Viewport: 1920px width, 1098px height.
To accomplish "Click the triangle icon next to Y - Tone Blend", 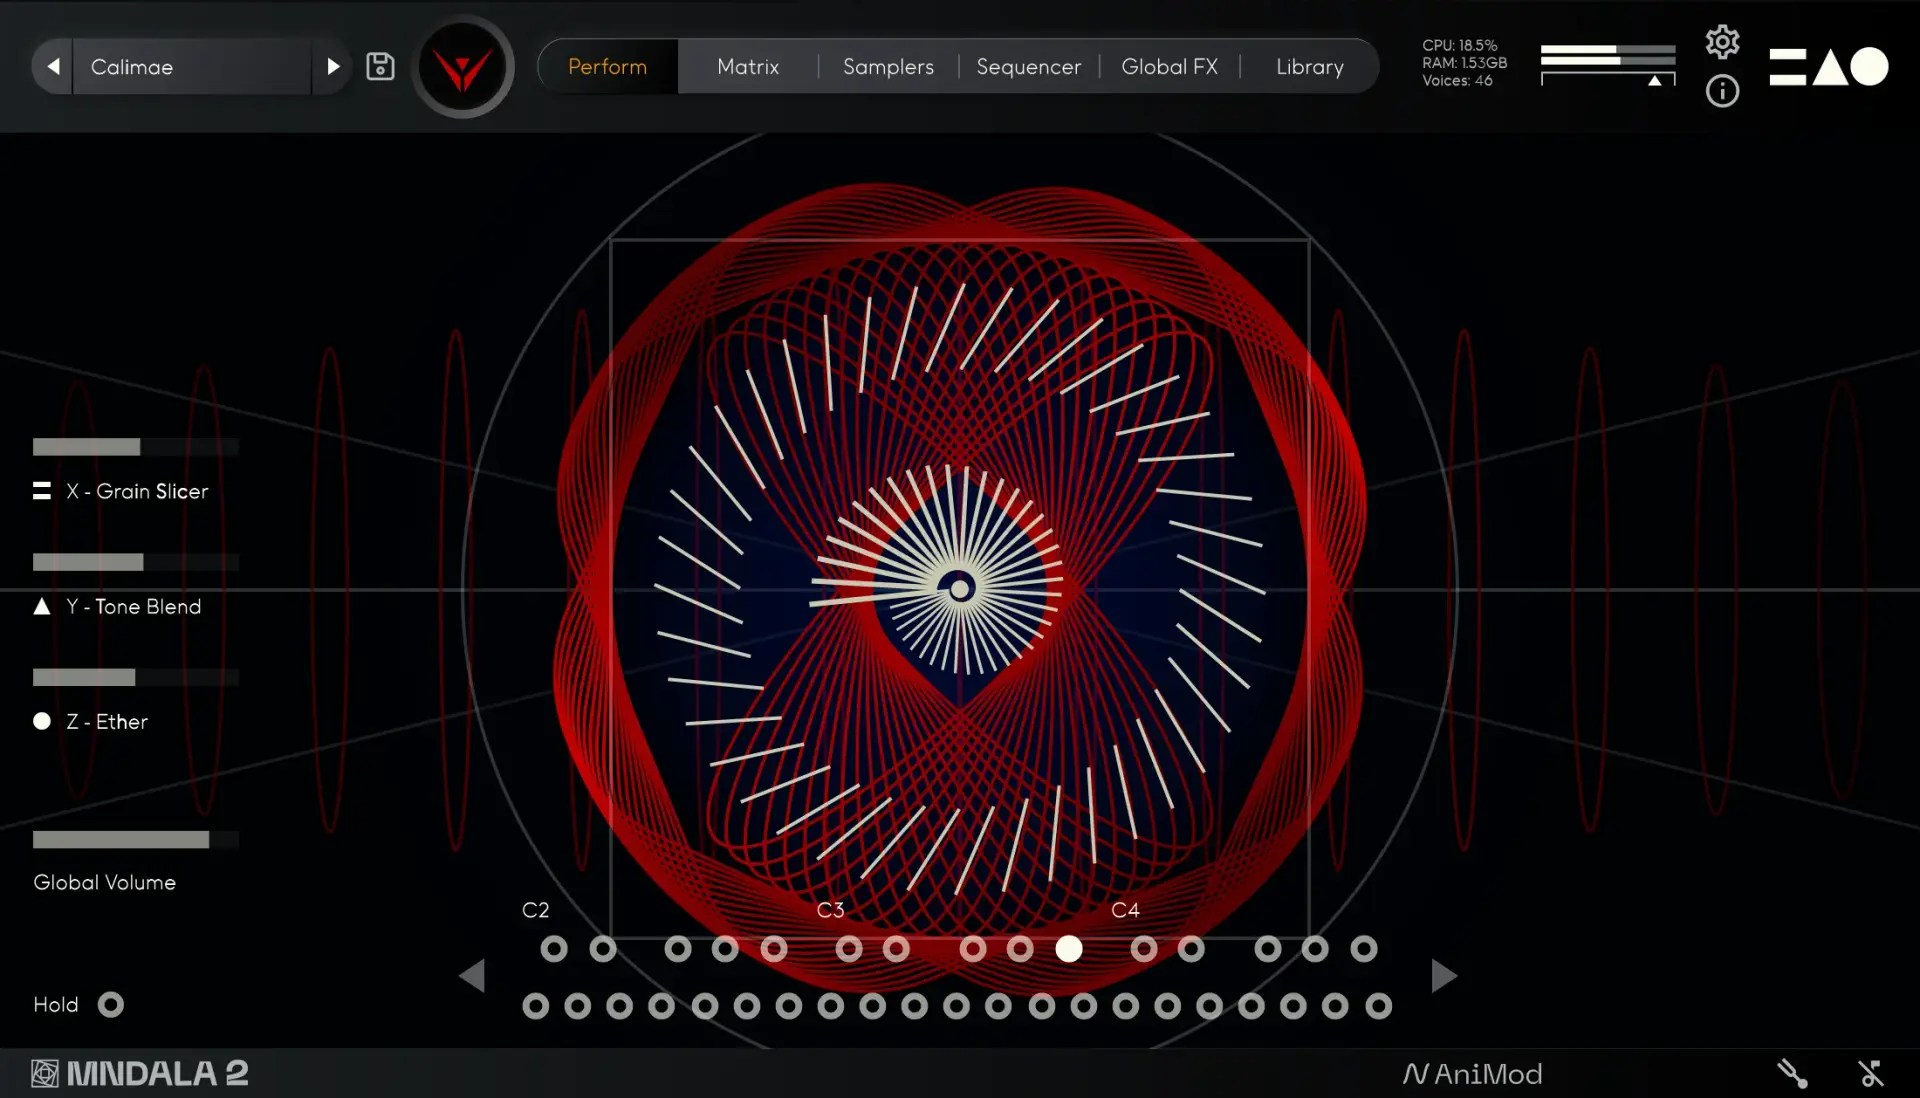I will click(x=41, y=606).
